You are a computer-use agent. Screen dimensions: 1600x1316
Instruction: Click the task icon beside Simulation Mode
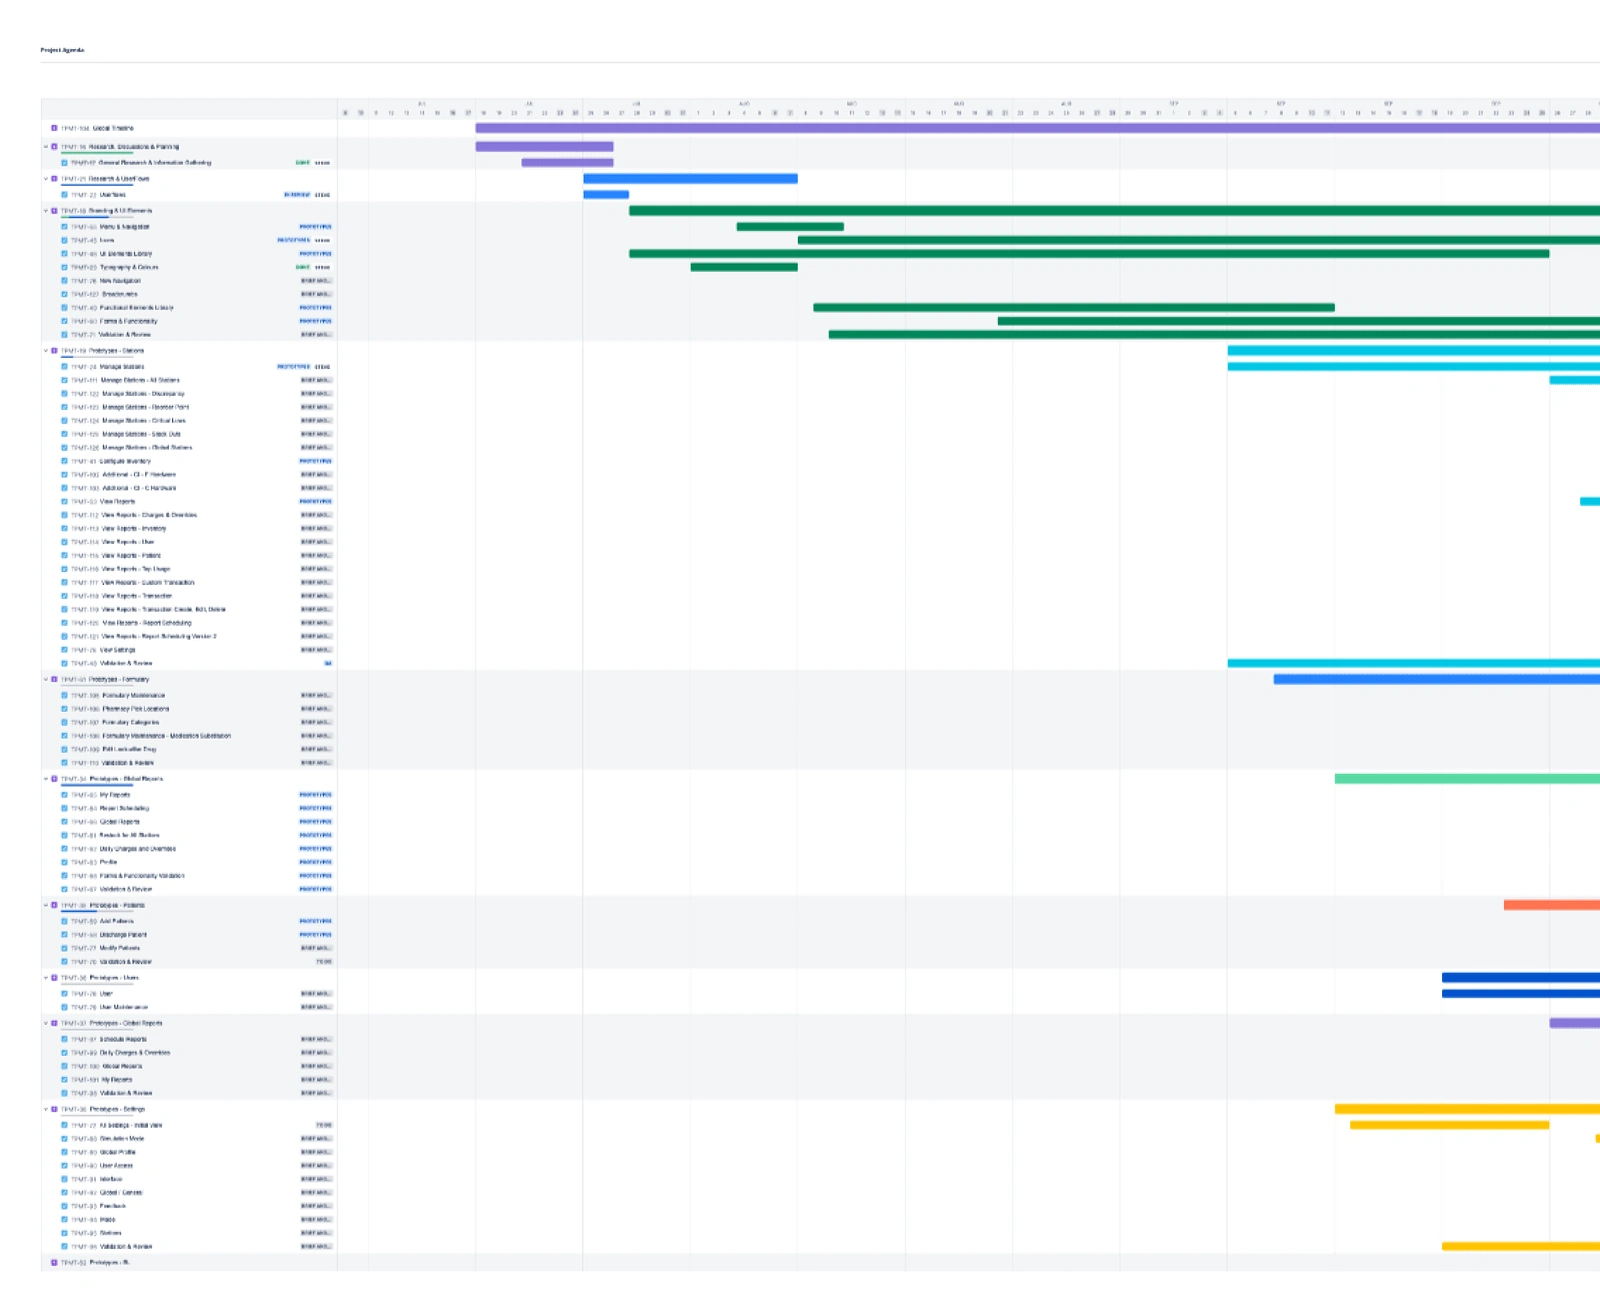tap(64, 1139)
